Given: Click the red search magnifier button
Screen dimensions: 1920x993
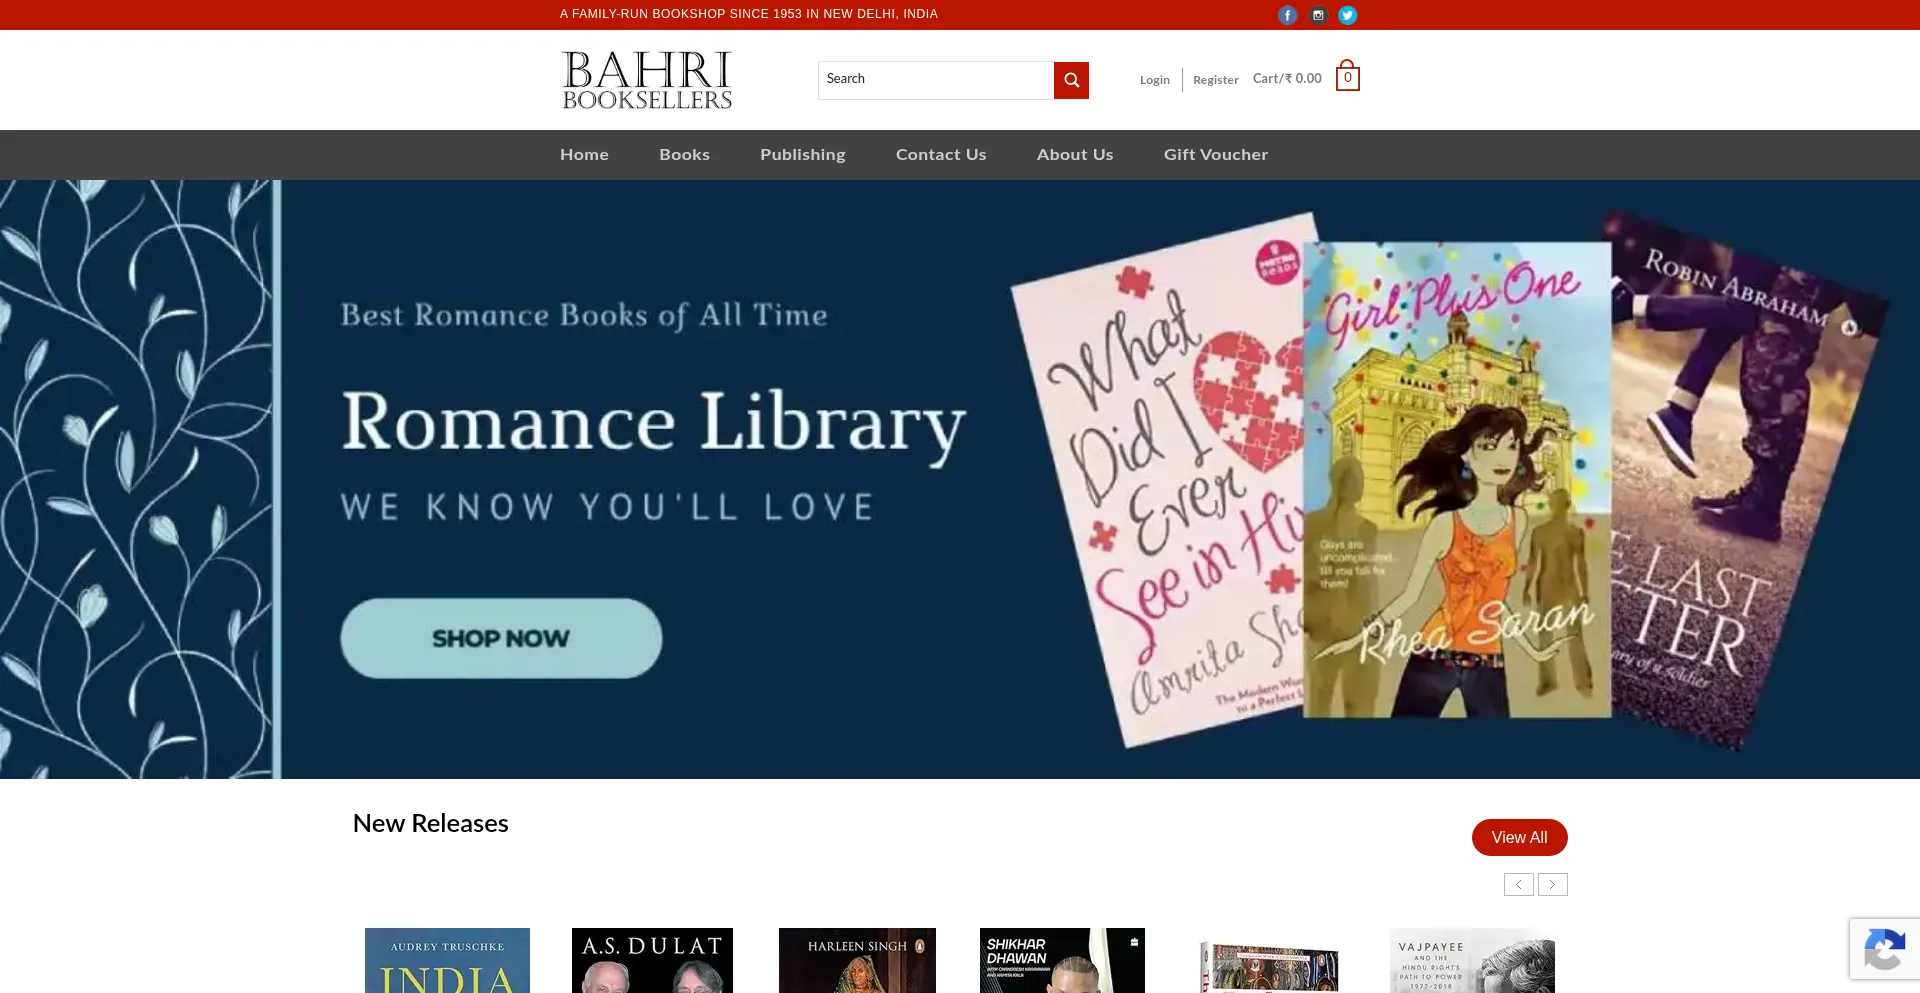Looking at the screenshot, I should click(1071, 80).
